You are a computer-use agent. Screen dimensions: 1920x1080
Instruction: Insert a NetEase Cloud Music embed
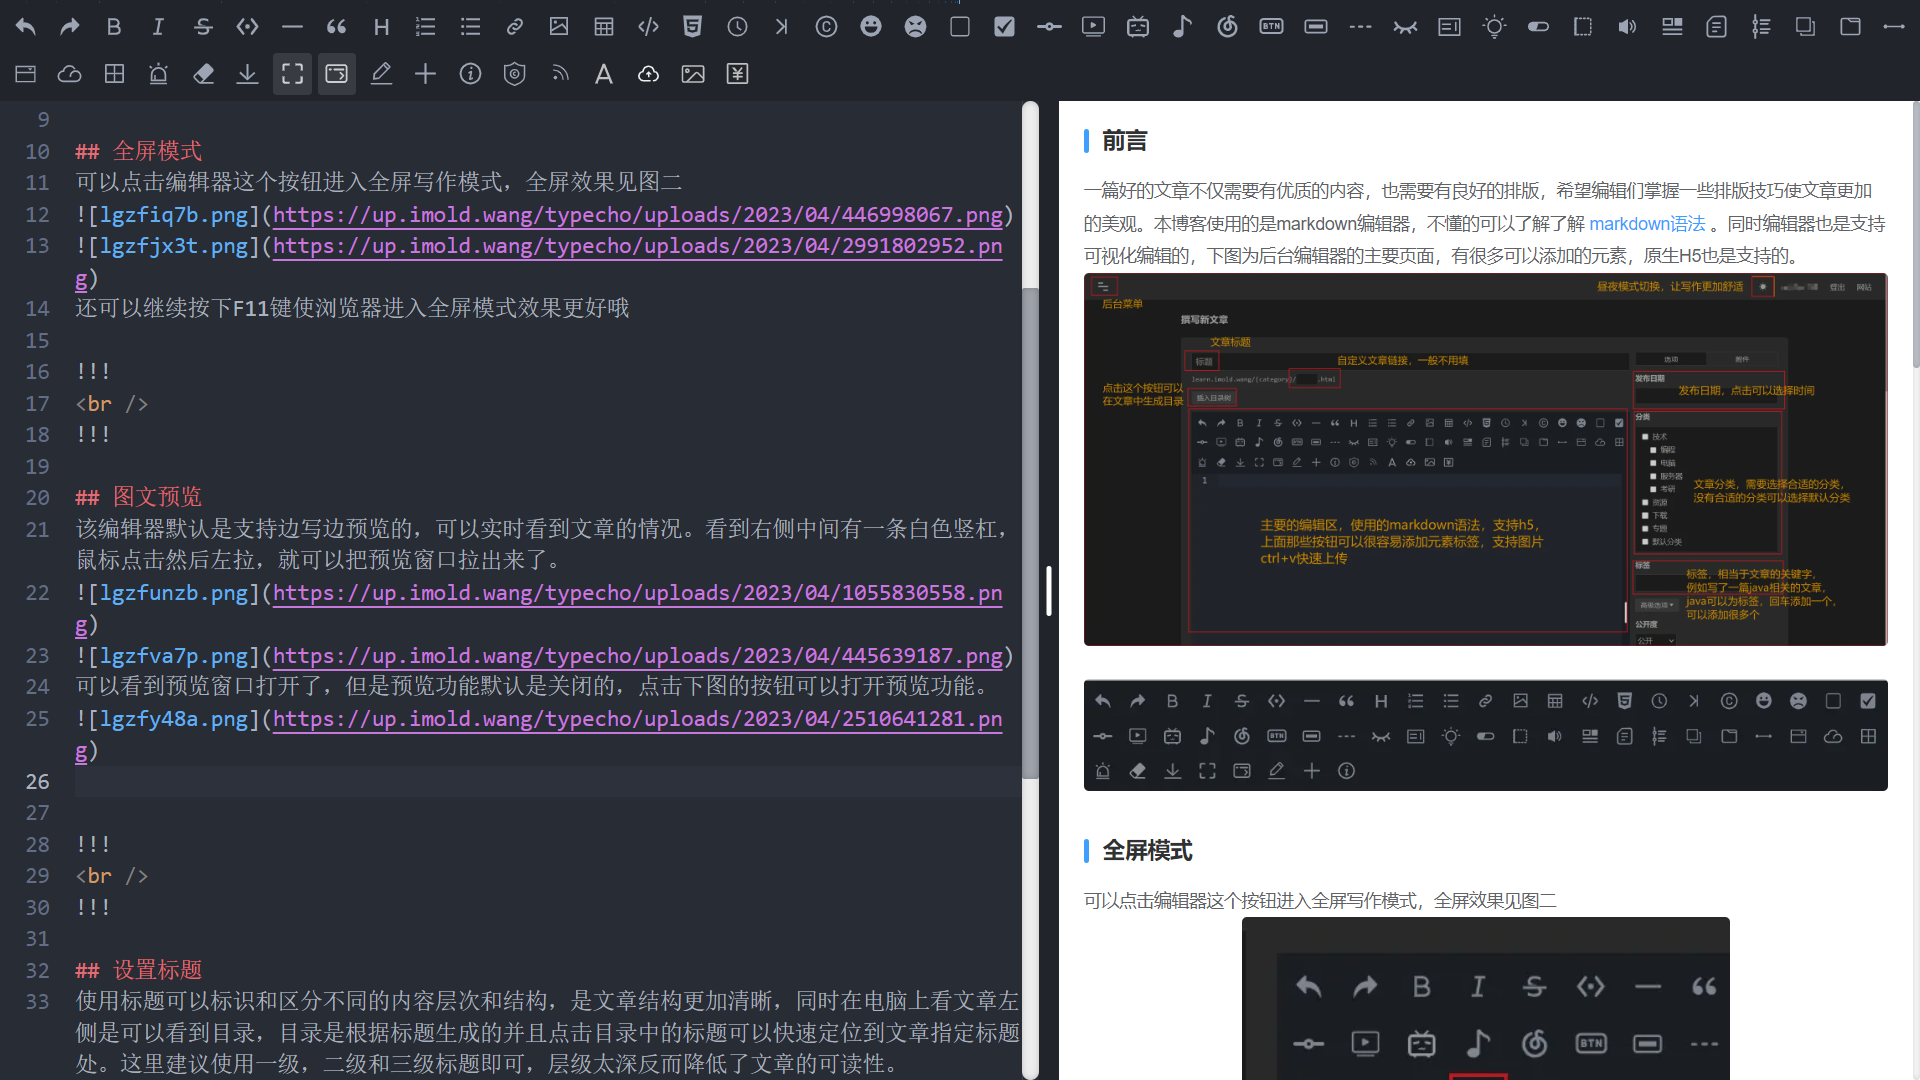tap(1227, 27)
